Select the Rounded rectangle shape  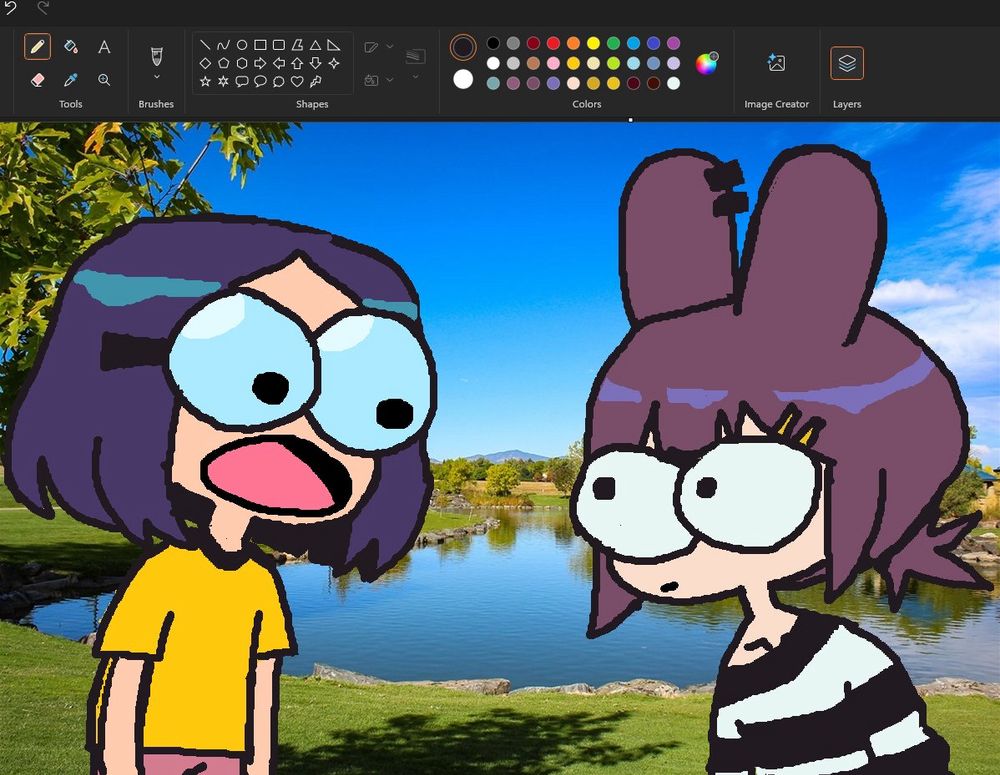279,45
